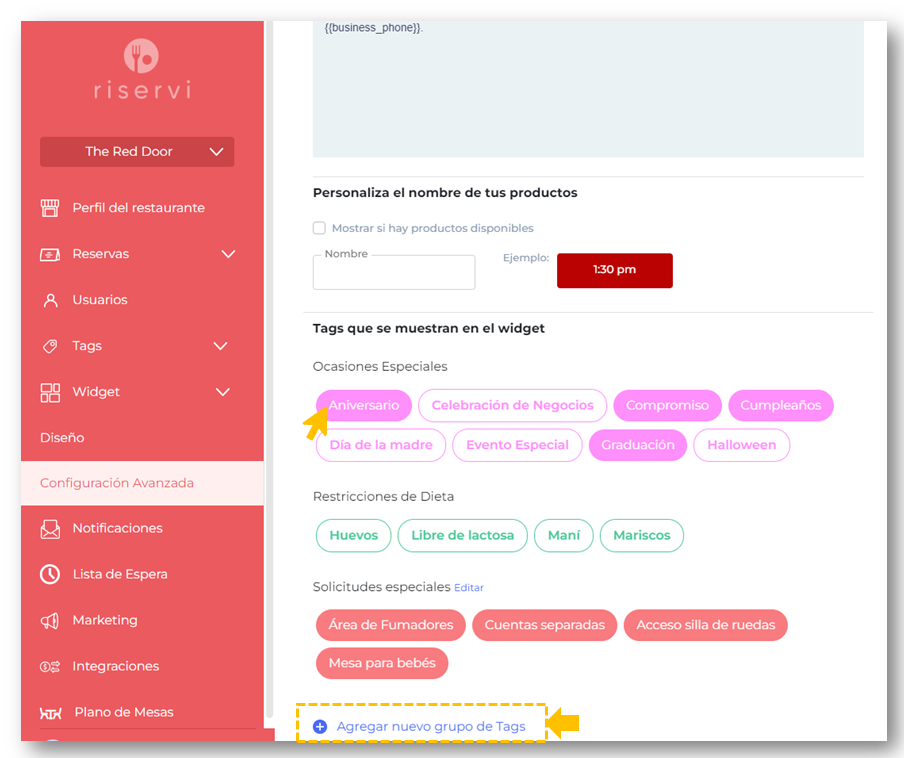Toggle the Maní diet tag

click(564, 535)
